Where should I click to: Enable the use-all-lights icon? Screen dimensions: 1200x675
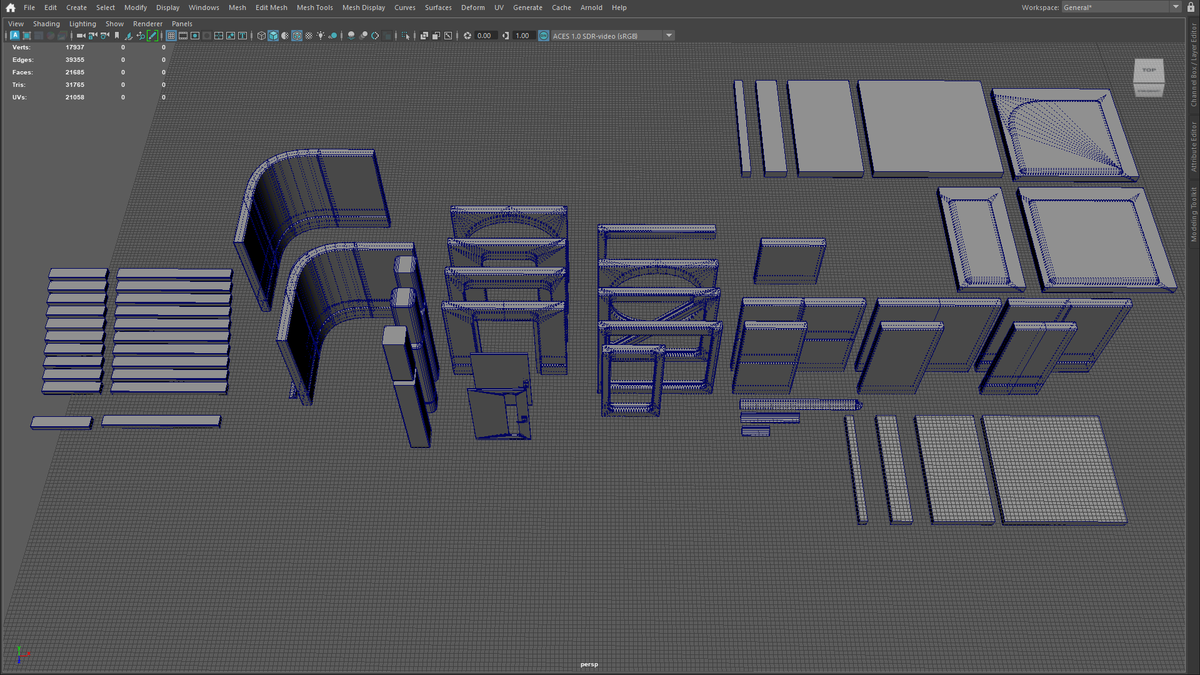pos(320,36)
